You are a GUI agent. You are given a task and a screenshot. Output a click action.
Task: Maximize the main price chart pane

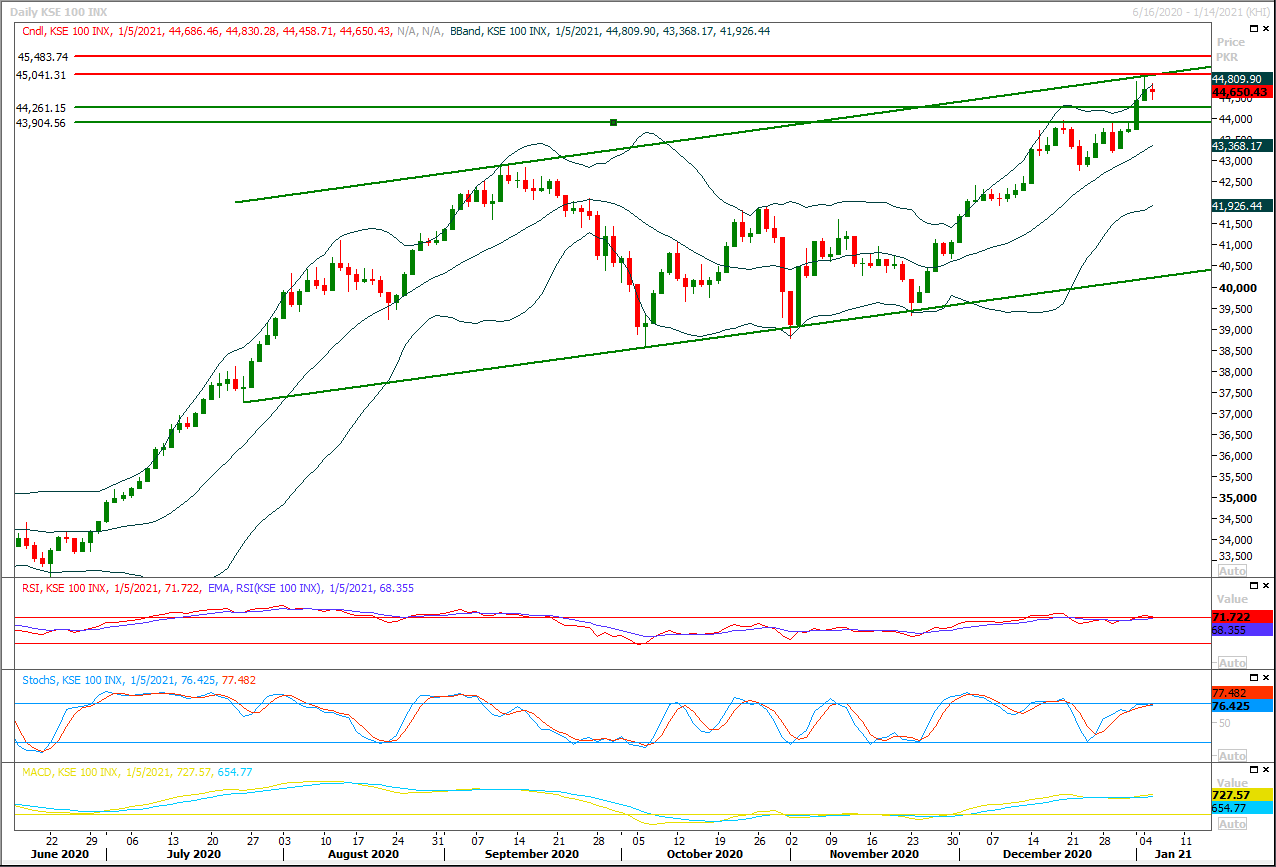[x=1254, y=30]
